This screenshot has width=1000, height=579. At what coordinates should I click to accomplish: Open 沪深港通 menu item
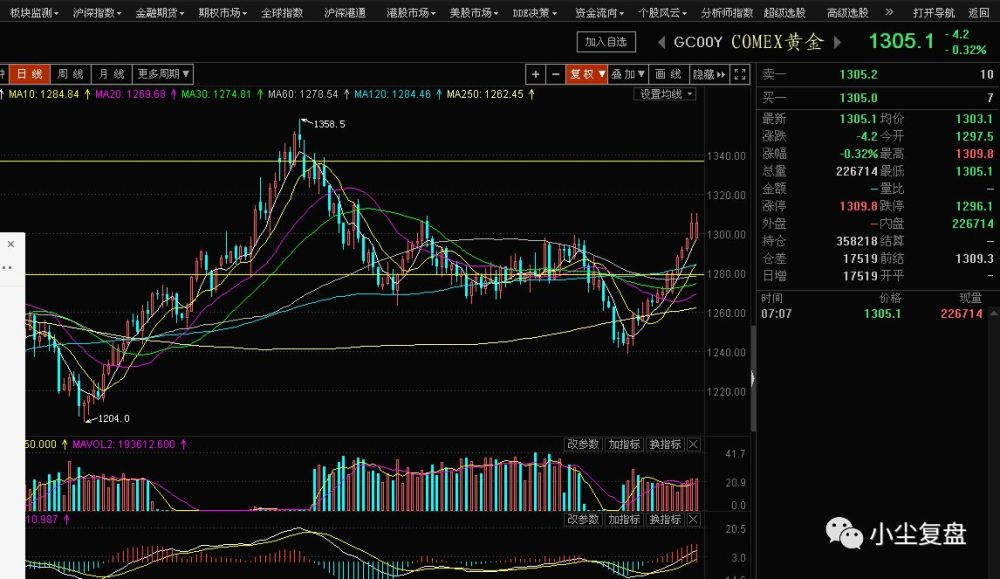pos(345,12)
